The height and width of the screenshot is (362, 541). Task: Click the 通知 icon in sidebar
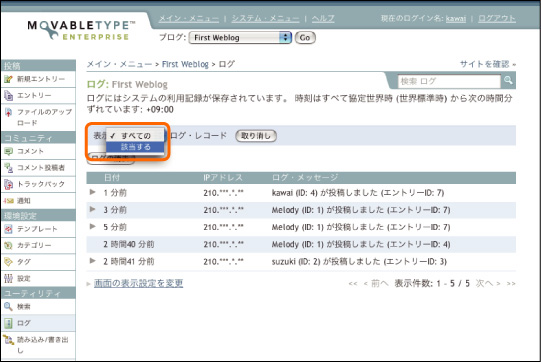click(8, 200)
